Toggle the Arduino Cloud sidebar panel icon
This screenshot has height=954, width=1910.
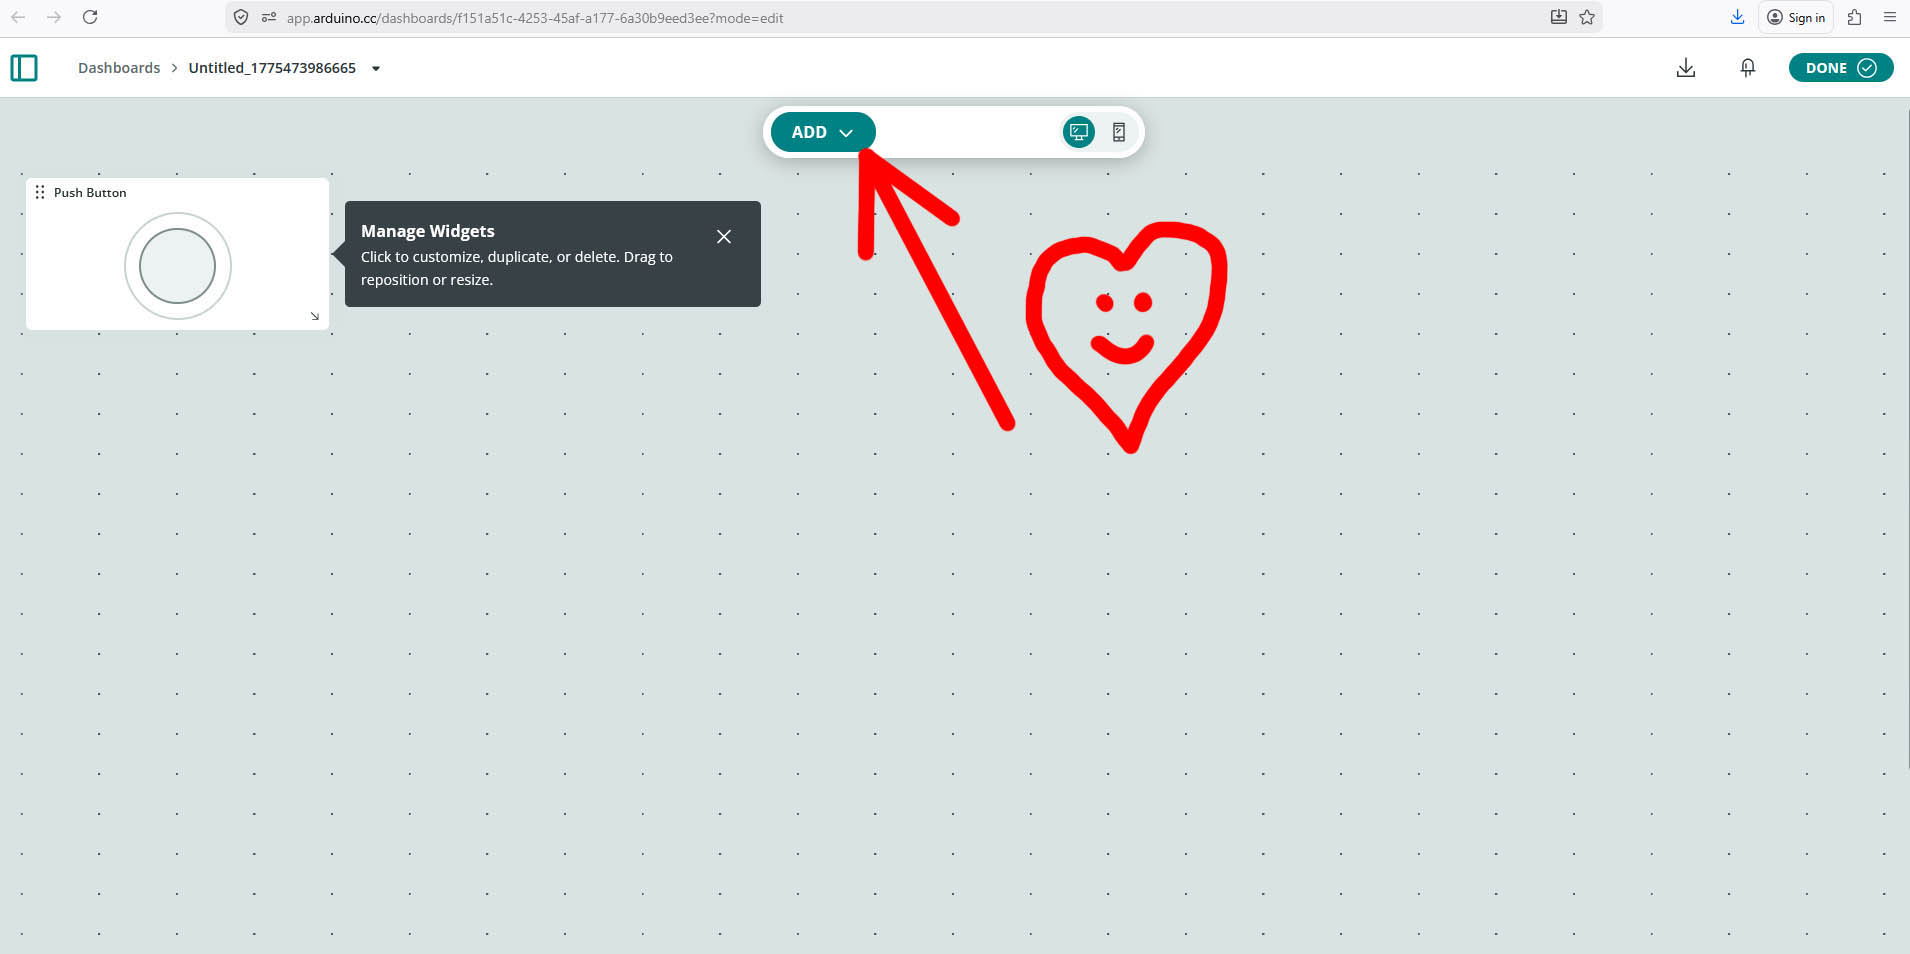24,68
